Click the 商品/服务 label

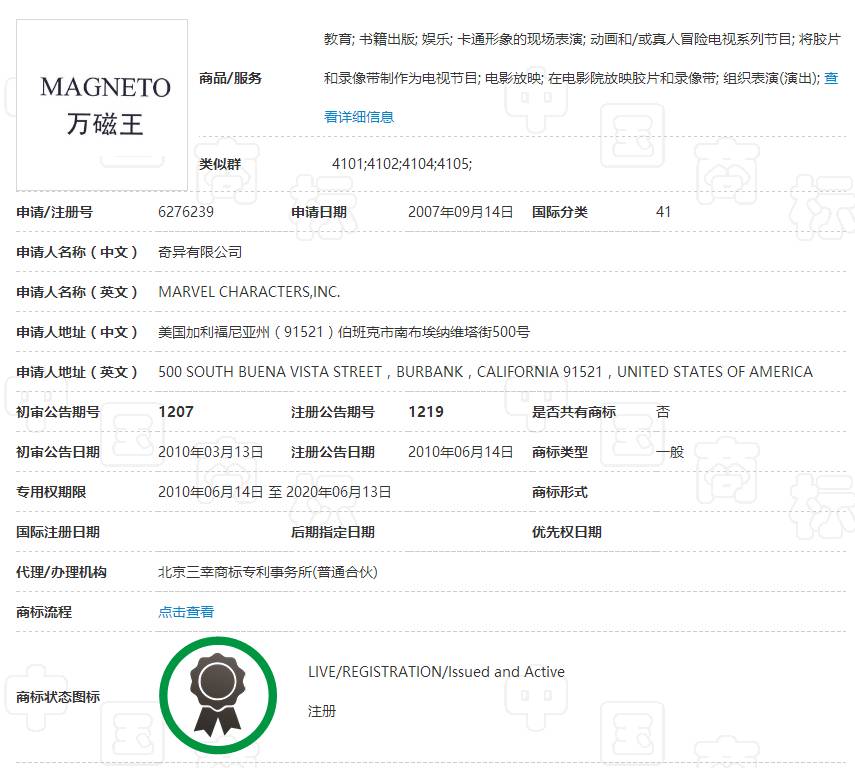(x=230, y=78)
